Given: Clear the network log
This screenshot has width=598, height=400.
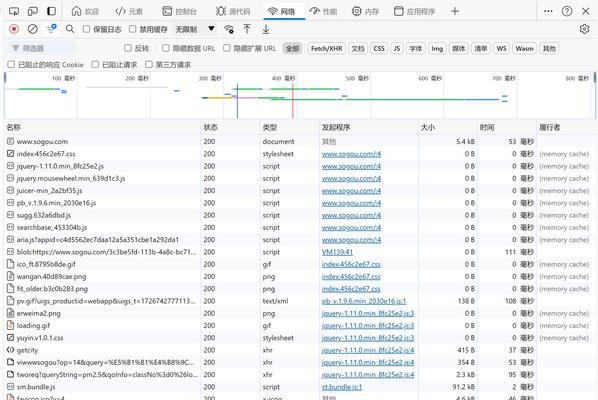Looking at the screenshot, I should pyautogui.click(x=33, y=29).
